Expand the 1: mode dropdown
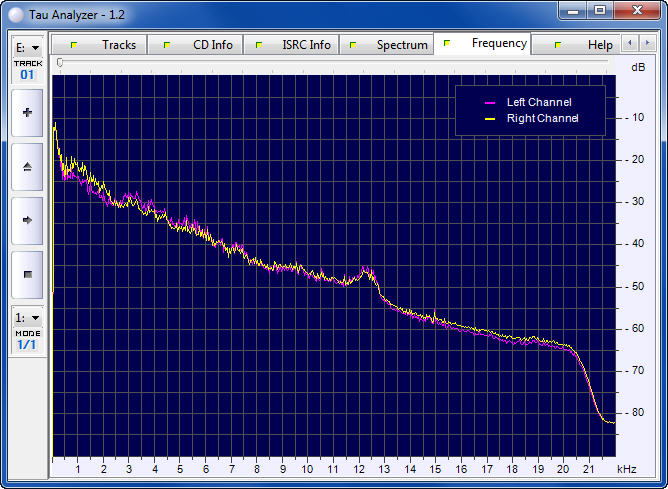Image resolution: width=668 pixels, height=489 pixels. point(27,317)
